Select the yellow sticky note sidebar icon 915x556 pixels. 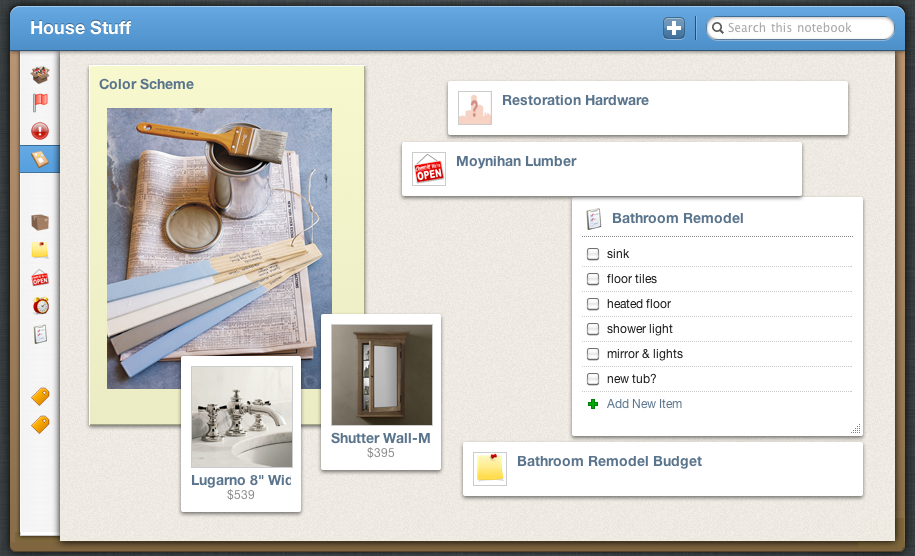(x=40, y=250)
